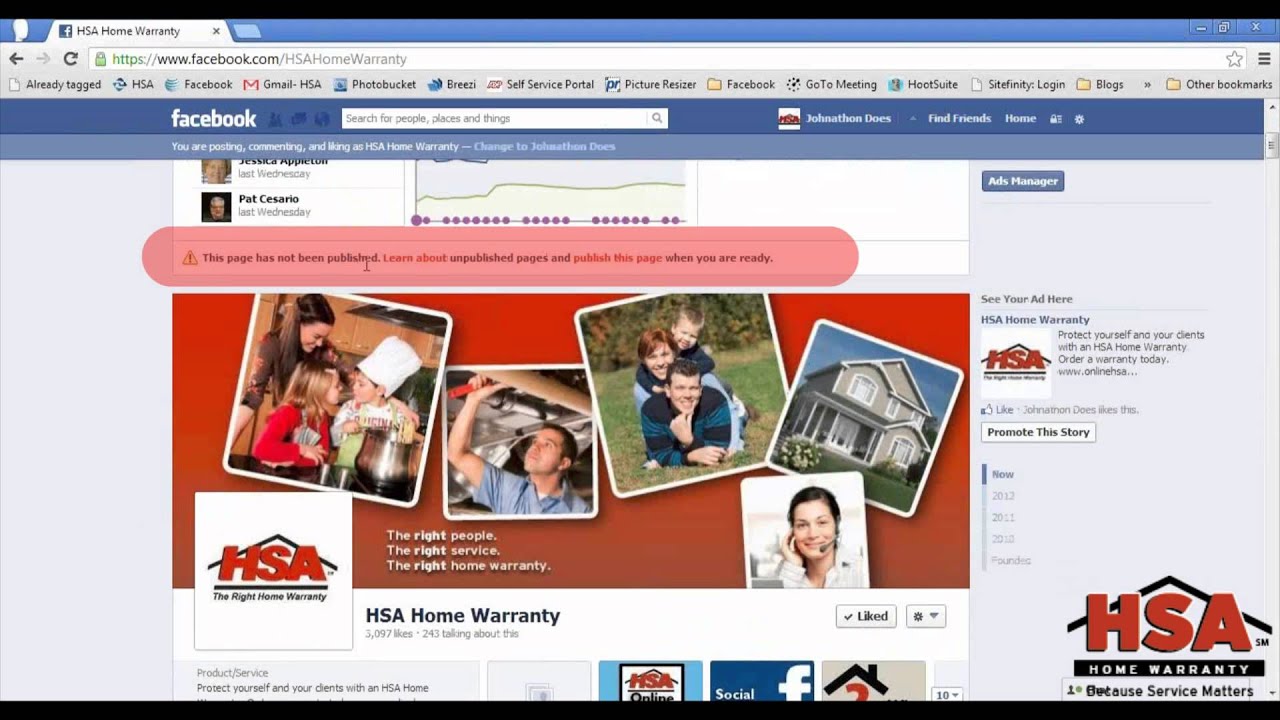Click the Ads Manager button
Screen dimensions: 1280x720
[x=1022, y=181]
